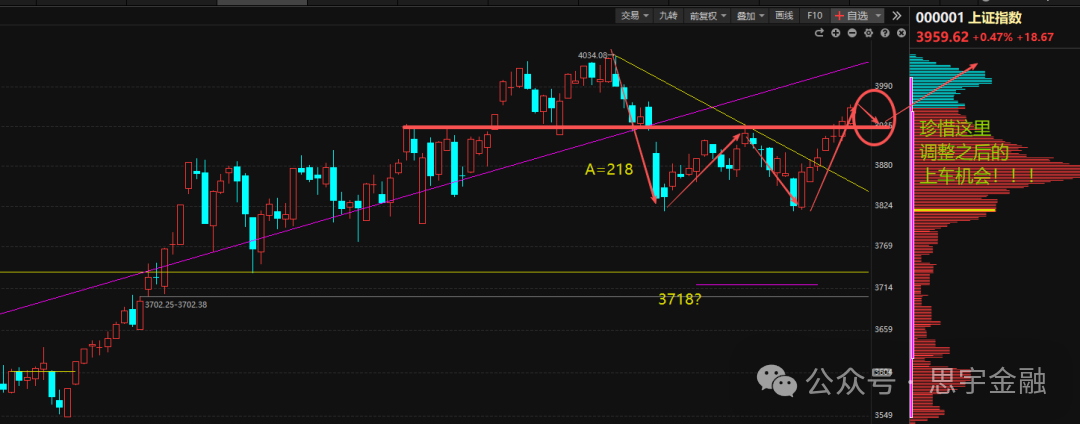Click the index price 3959.62
Viewport: 1080px width, 424px height.
(942, 37)
